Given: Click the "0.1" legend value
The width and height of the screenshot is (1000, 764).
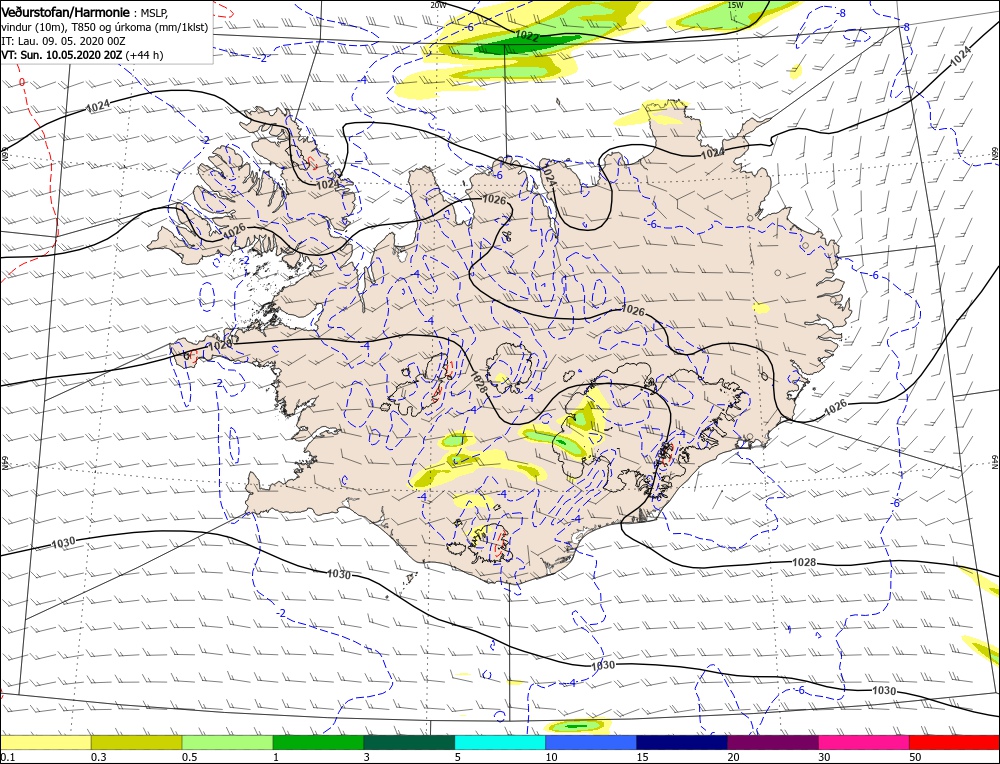Looking at the screenshot, I should coord(7,757).
